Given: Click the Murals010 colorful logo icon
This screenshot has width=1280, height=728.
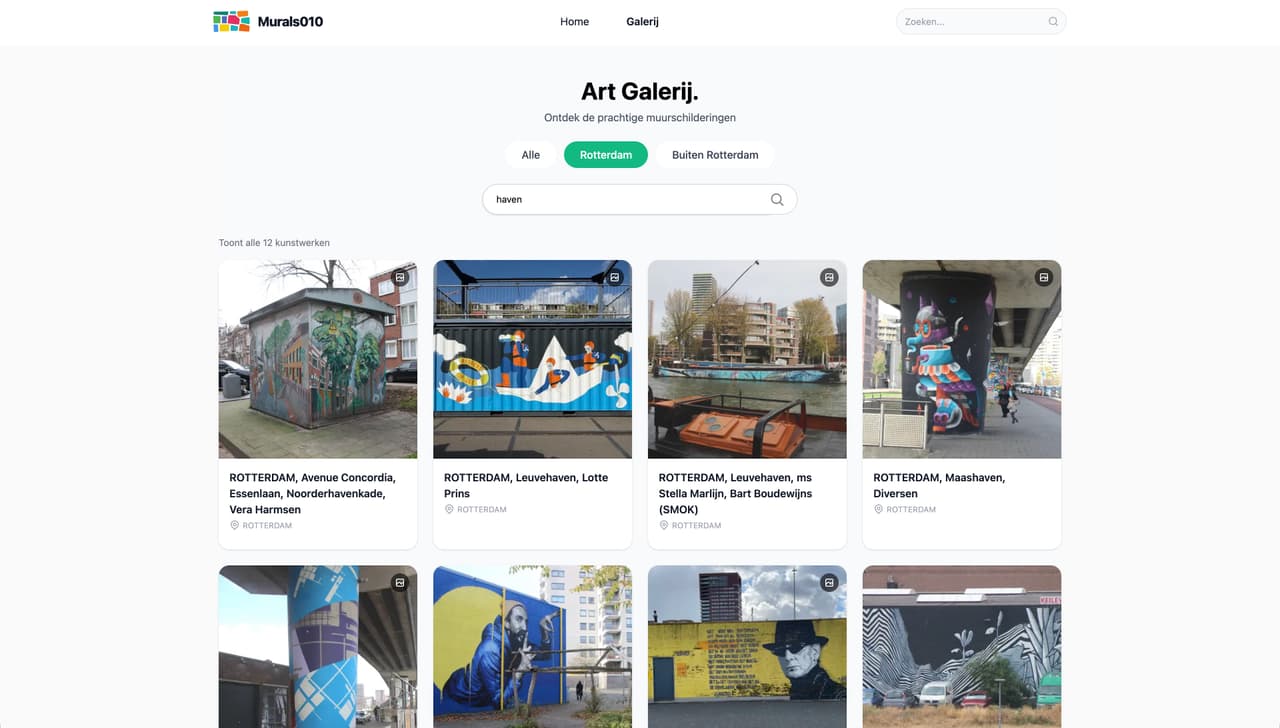Looking at the screenshot, I should tap(231, 21).
